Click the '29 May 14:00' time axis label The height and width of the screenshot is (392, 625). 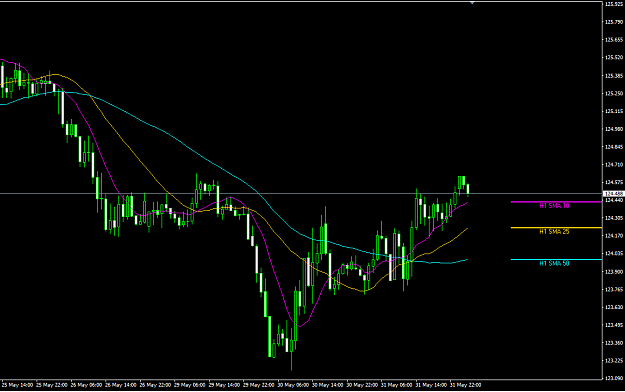pos(224,385)
